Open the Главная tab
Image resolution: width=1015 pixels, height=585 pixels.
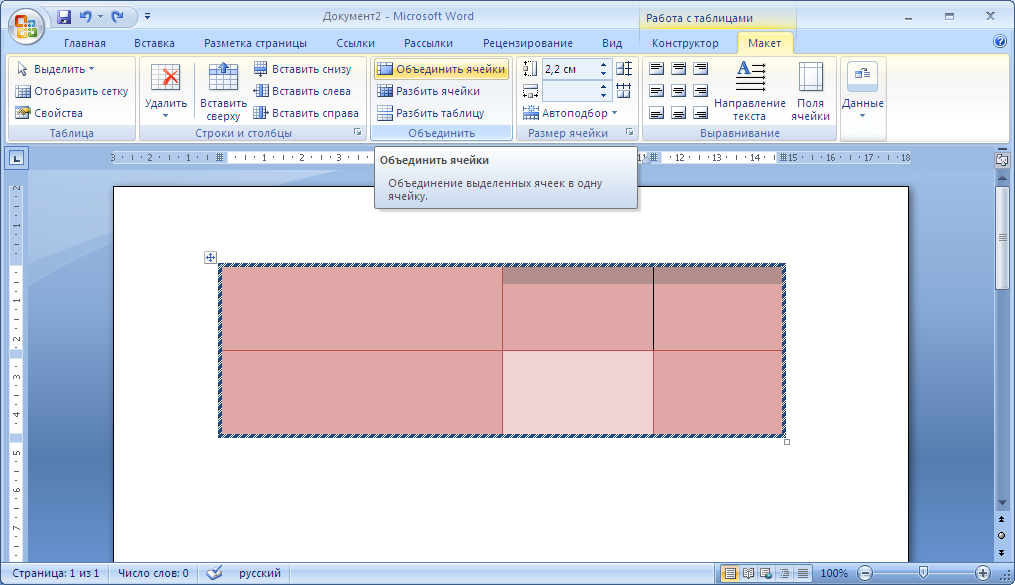(x=85, y=43)
